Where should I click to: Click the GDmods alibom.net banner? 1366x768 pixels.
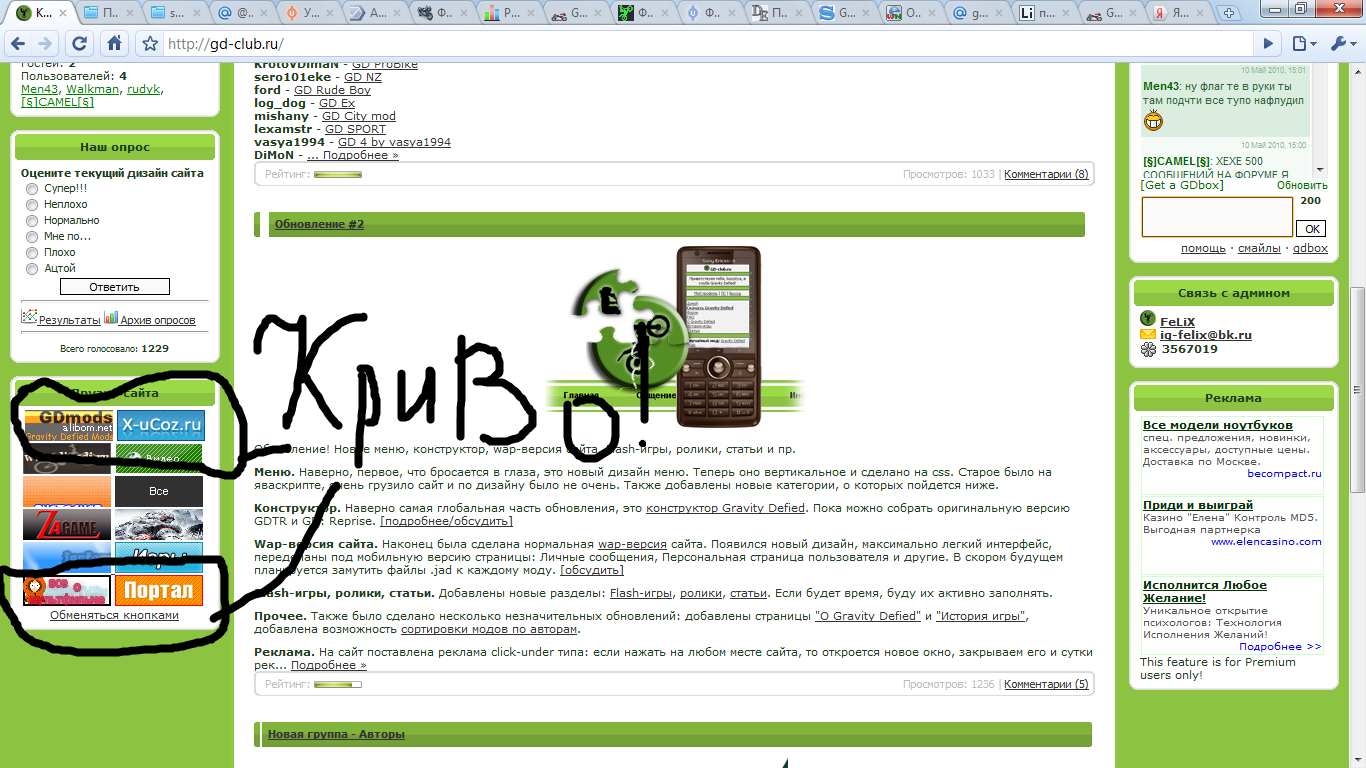(68, 425)
